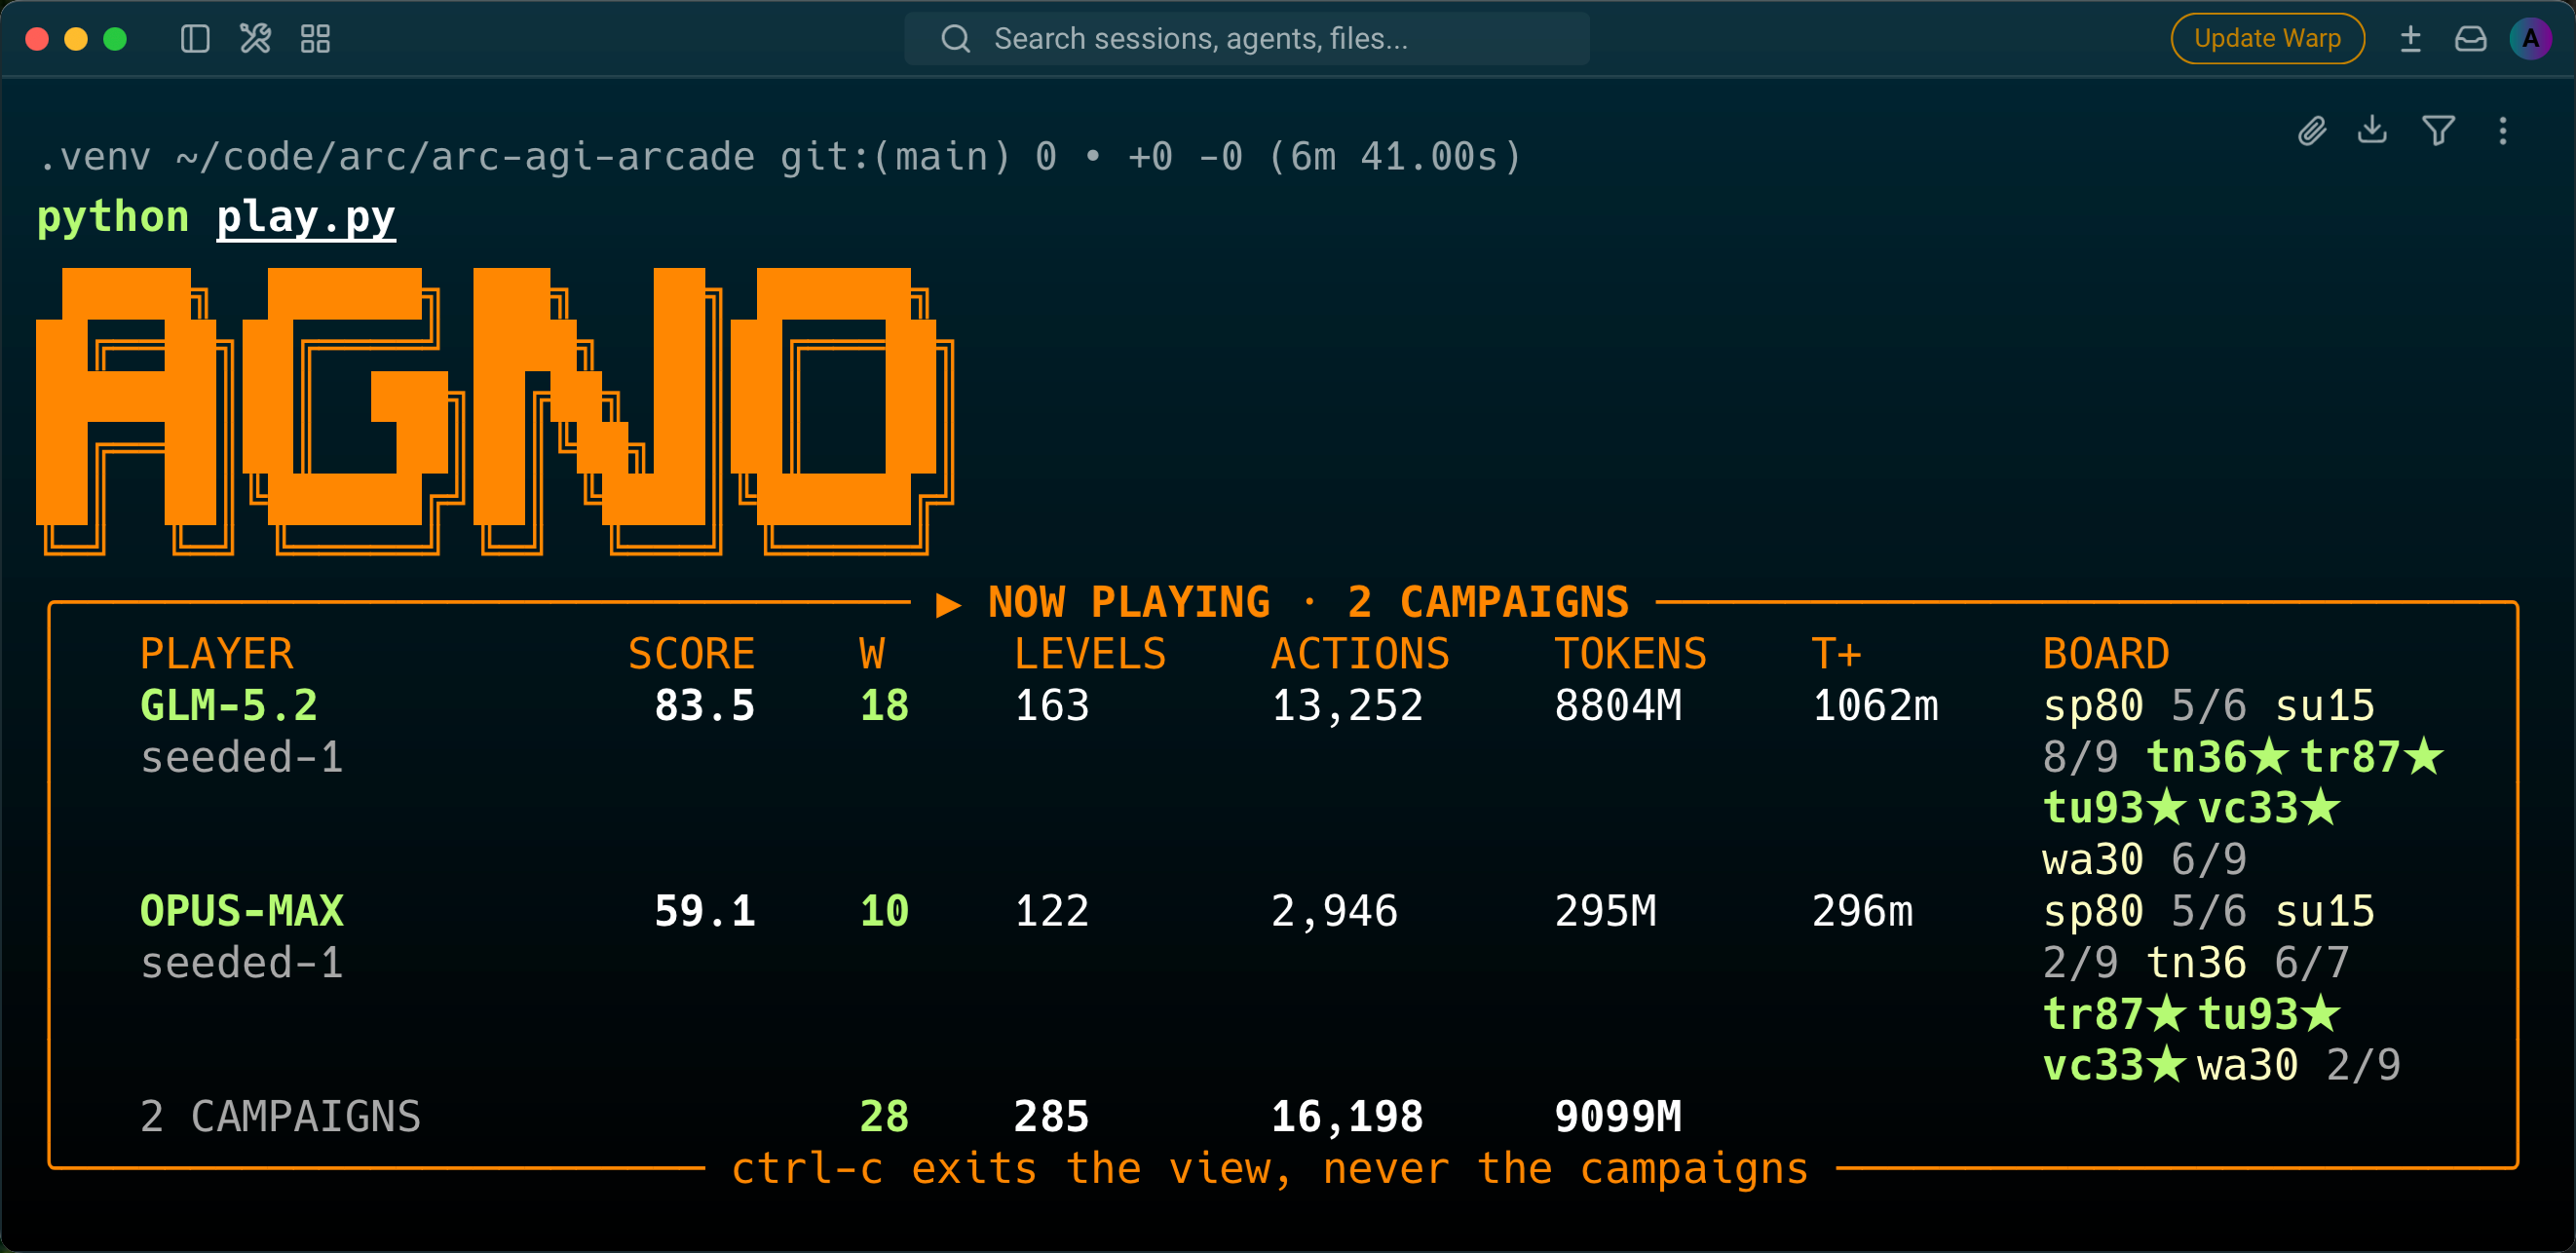2576x1253 pixels.
Task: Open the grid panes icon
Action: pos(315,39)
